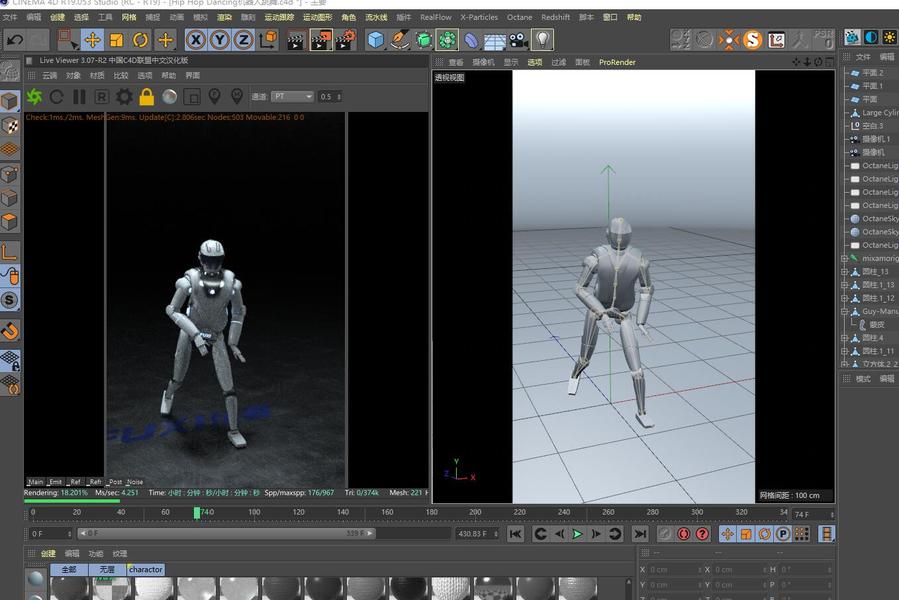Click Live Viewer focus picker pin
Image resolution: width=899 pixels, height=600 pixels.
[214, 96]
